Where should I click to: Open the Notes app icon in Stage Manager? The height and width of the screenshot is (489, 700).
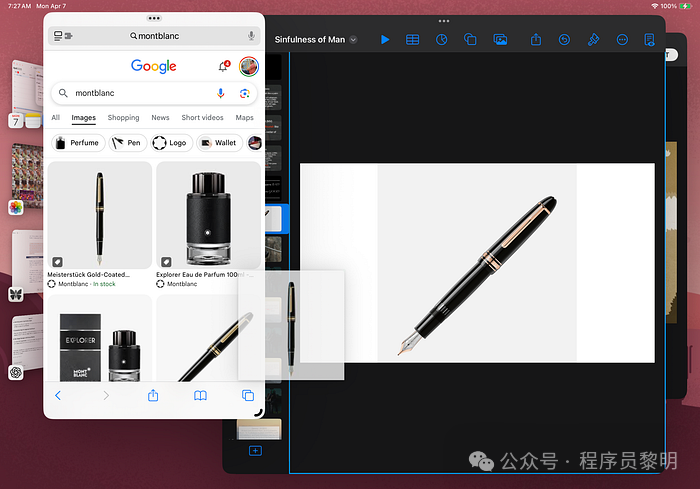pos(33,121)
